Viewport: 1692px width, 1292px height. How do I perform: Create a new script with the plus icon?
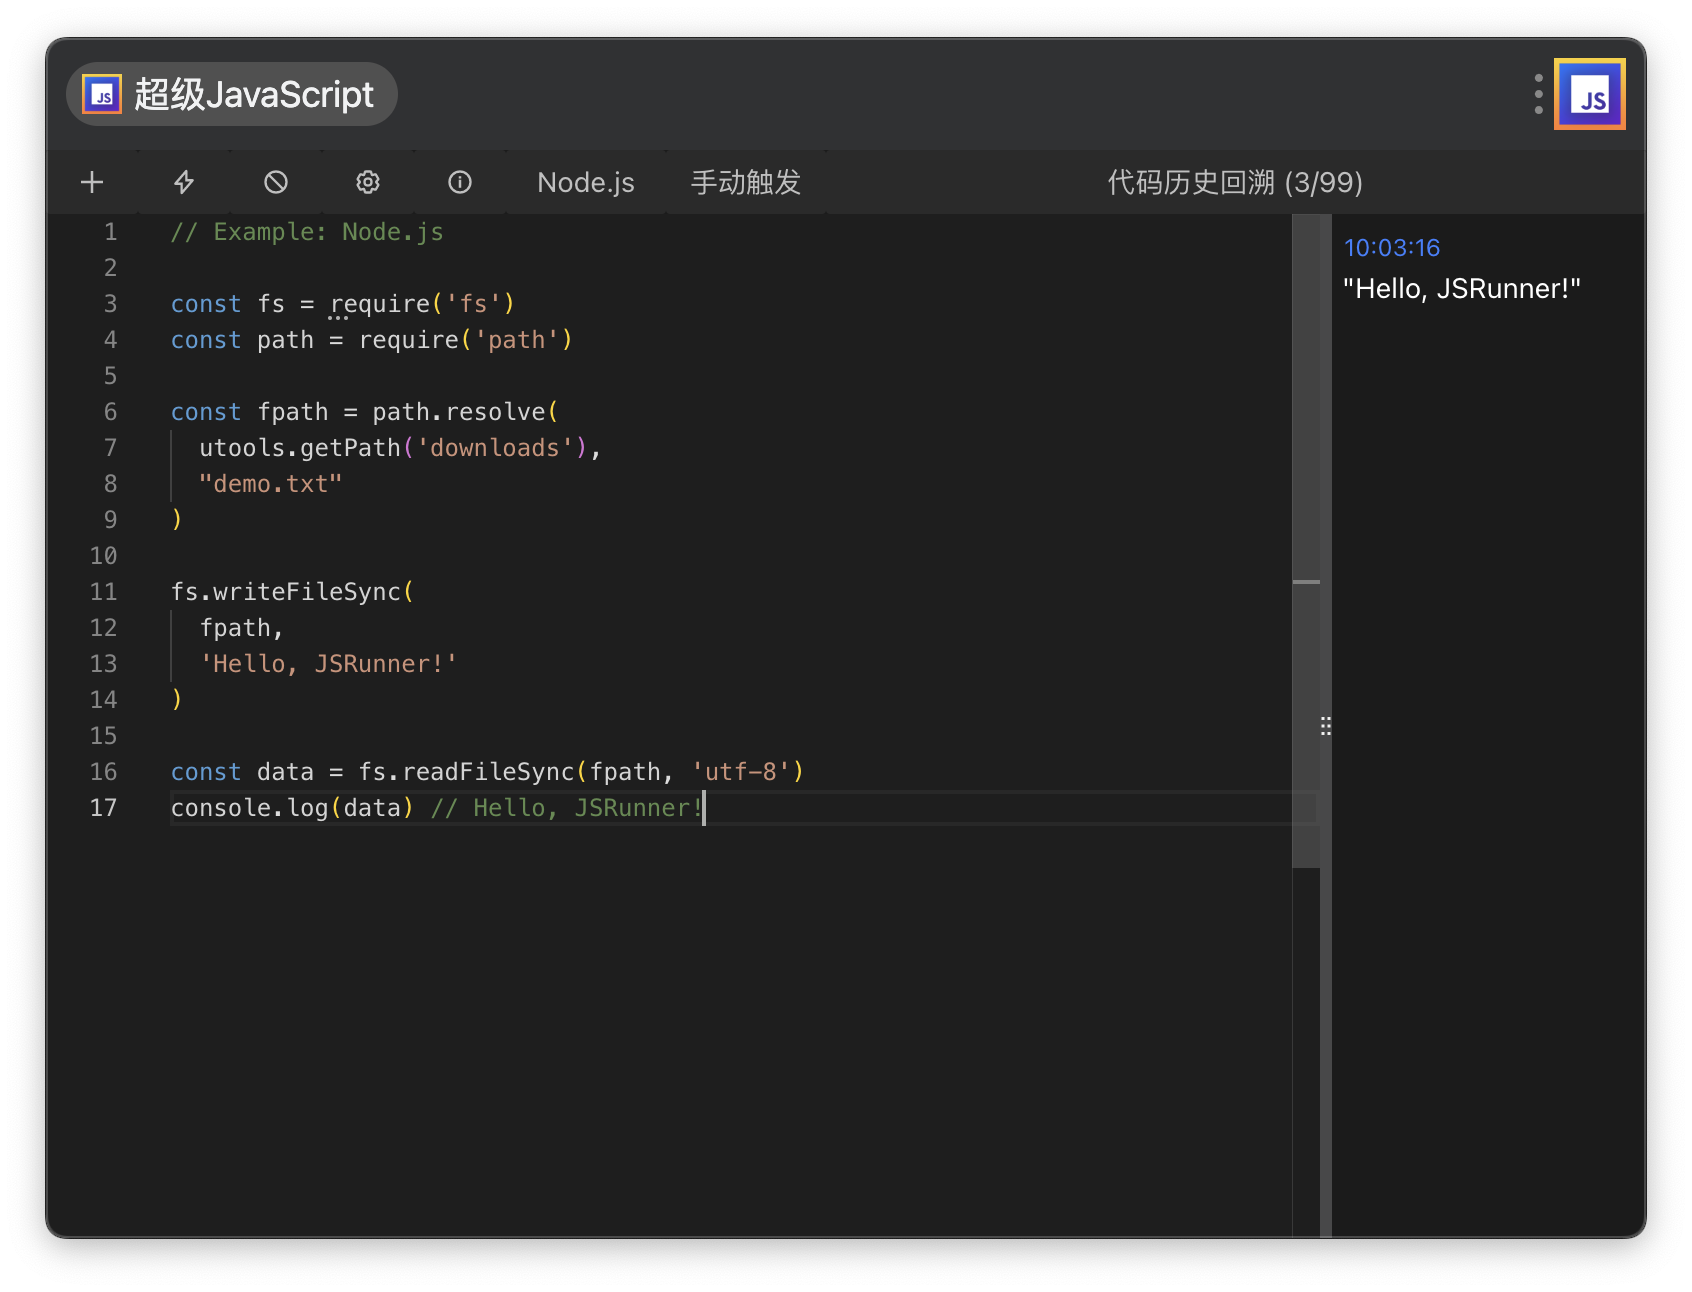pos(91,182)
